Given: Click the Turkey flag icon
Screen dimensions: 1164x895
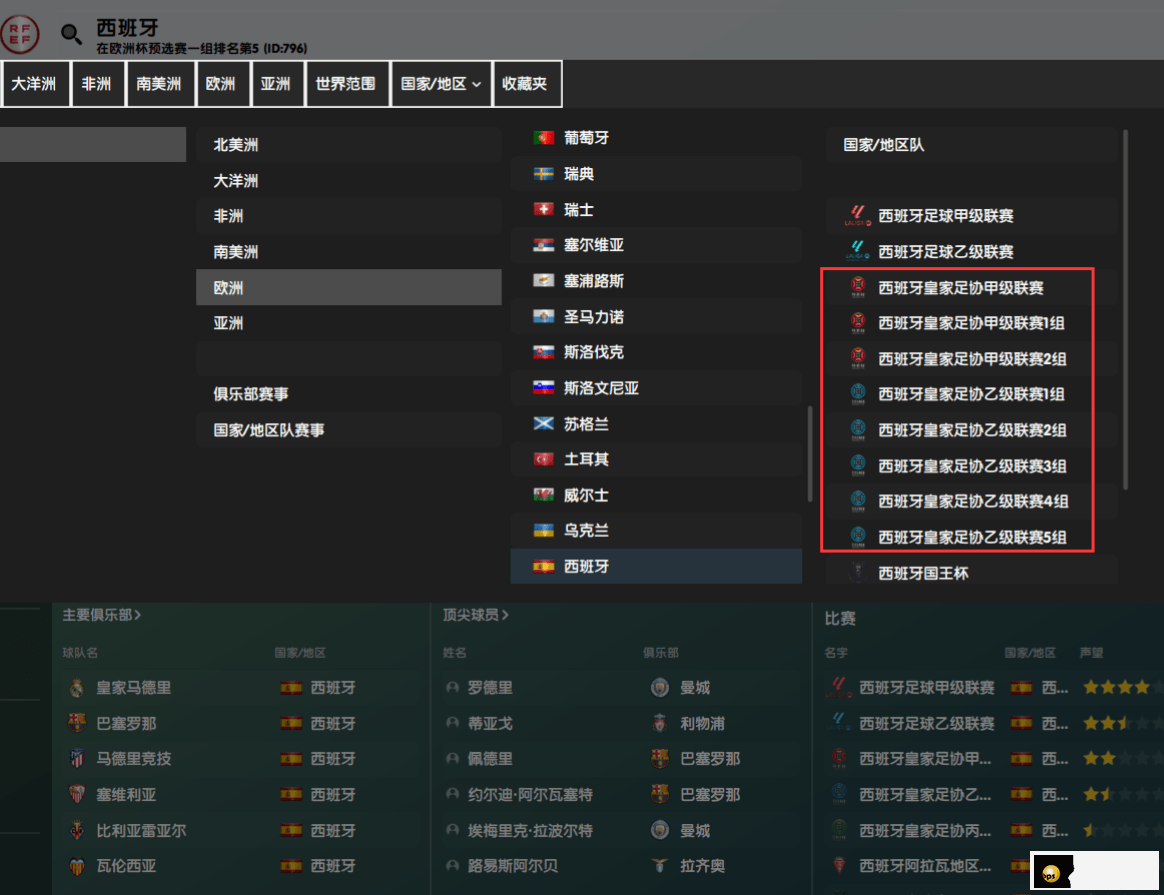Looking at the screenshot, I should (x=543, y=459).
